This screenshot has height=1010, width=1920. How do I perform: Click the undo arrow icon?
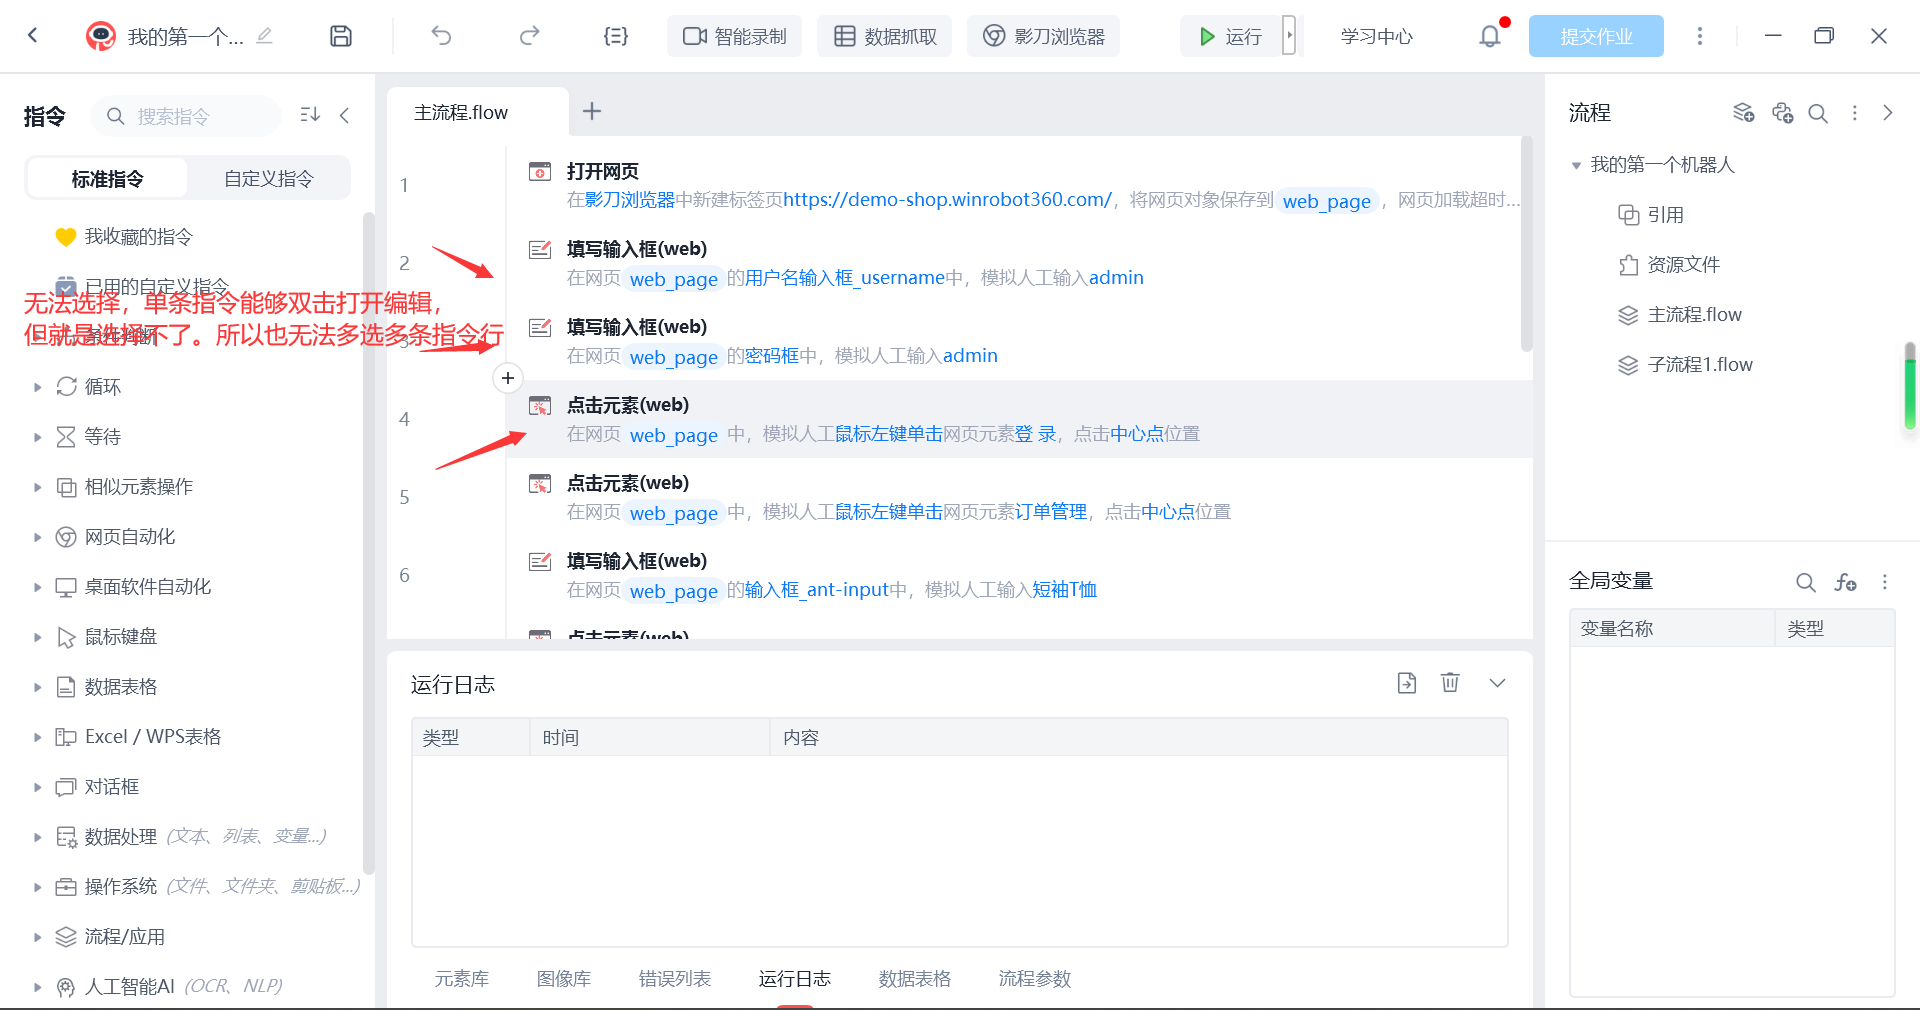(441, 36)
